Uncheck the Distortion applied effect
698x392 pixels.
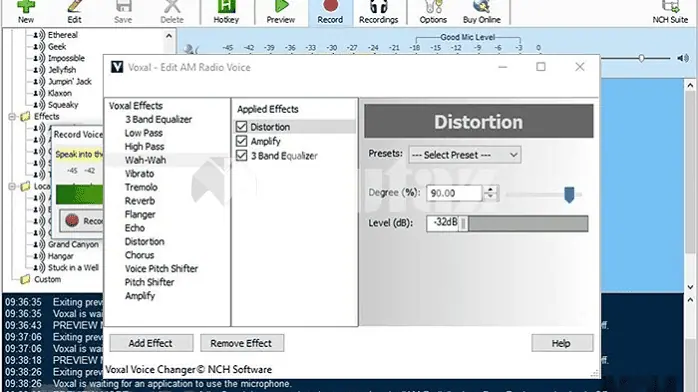pos(241,127)
